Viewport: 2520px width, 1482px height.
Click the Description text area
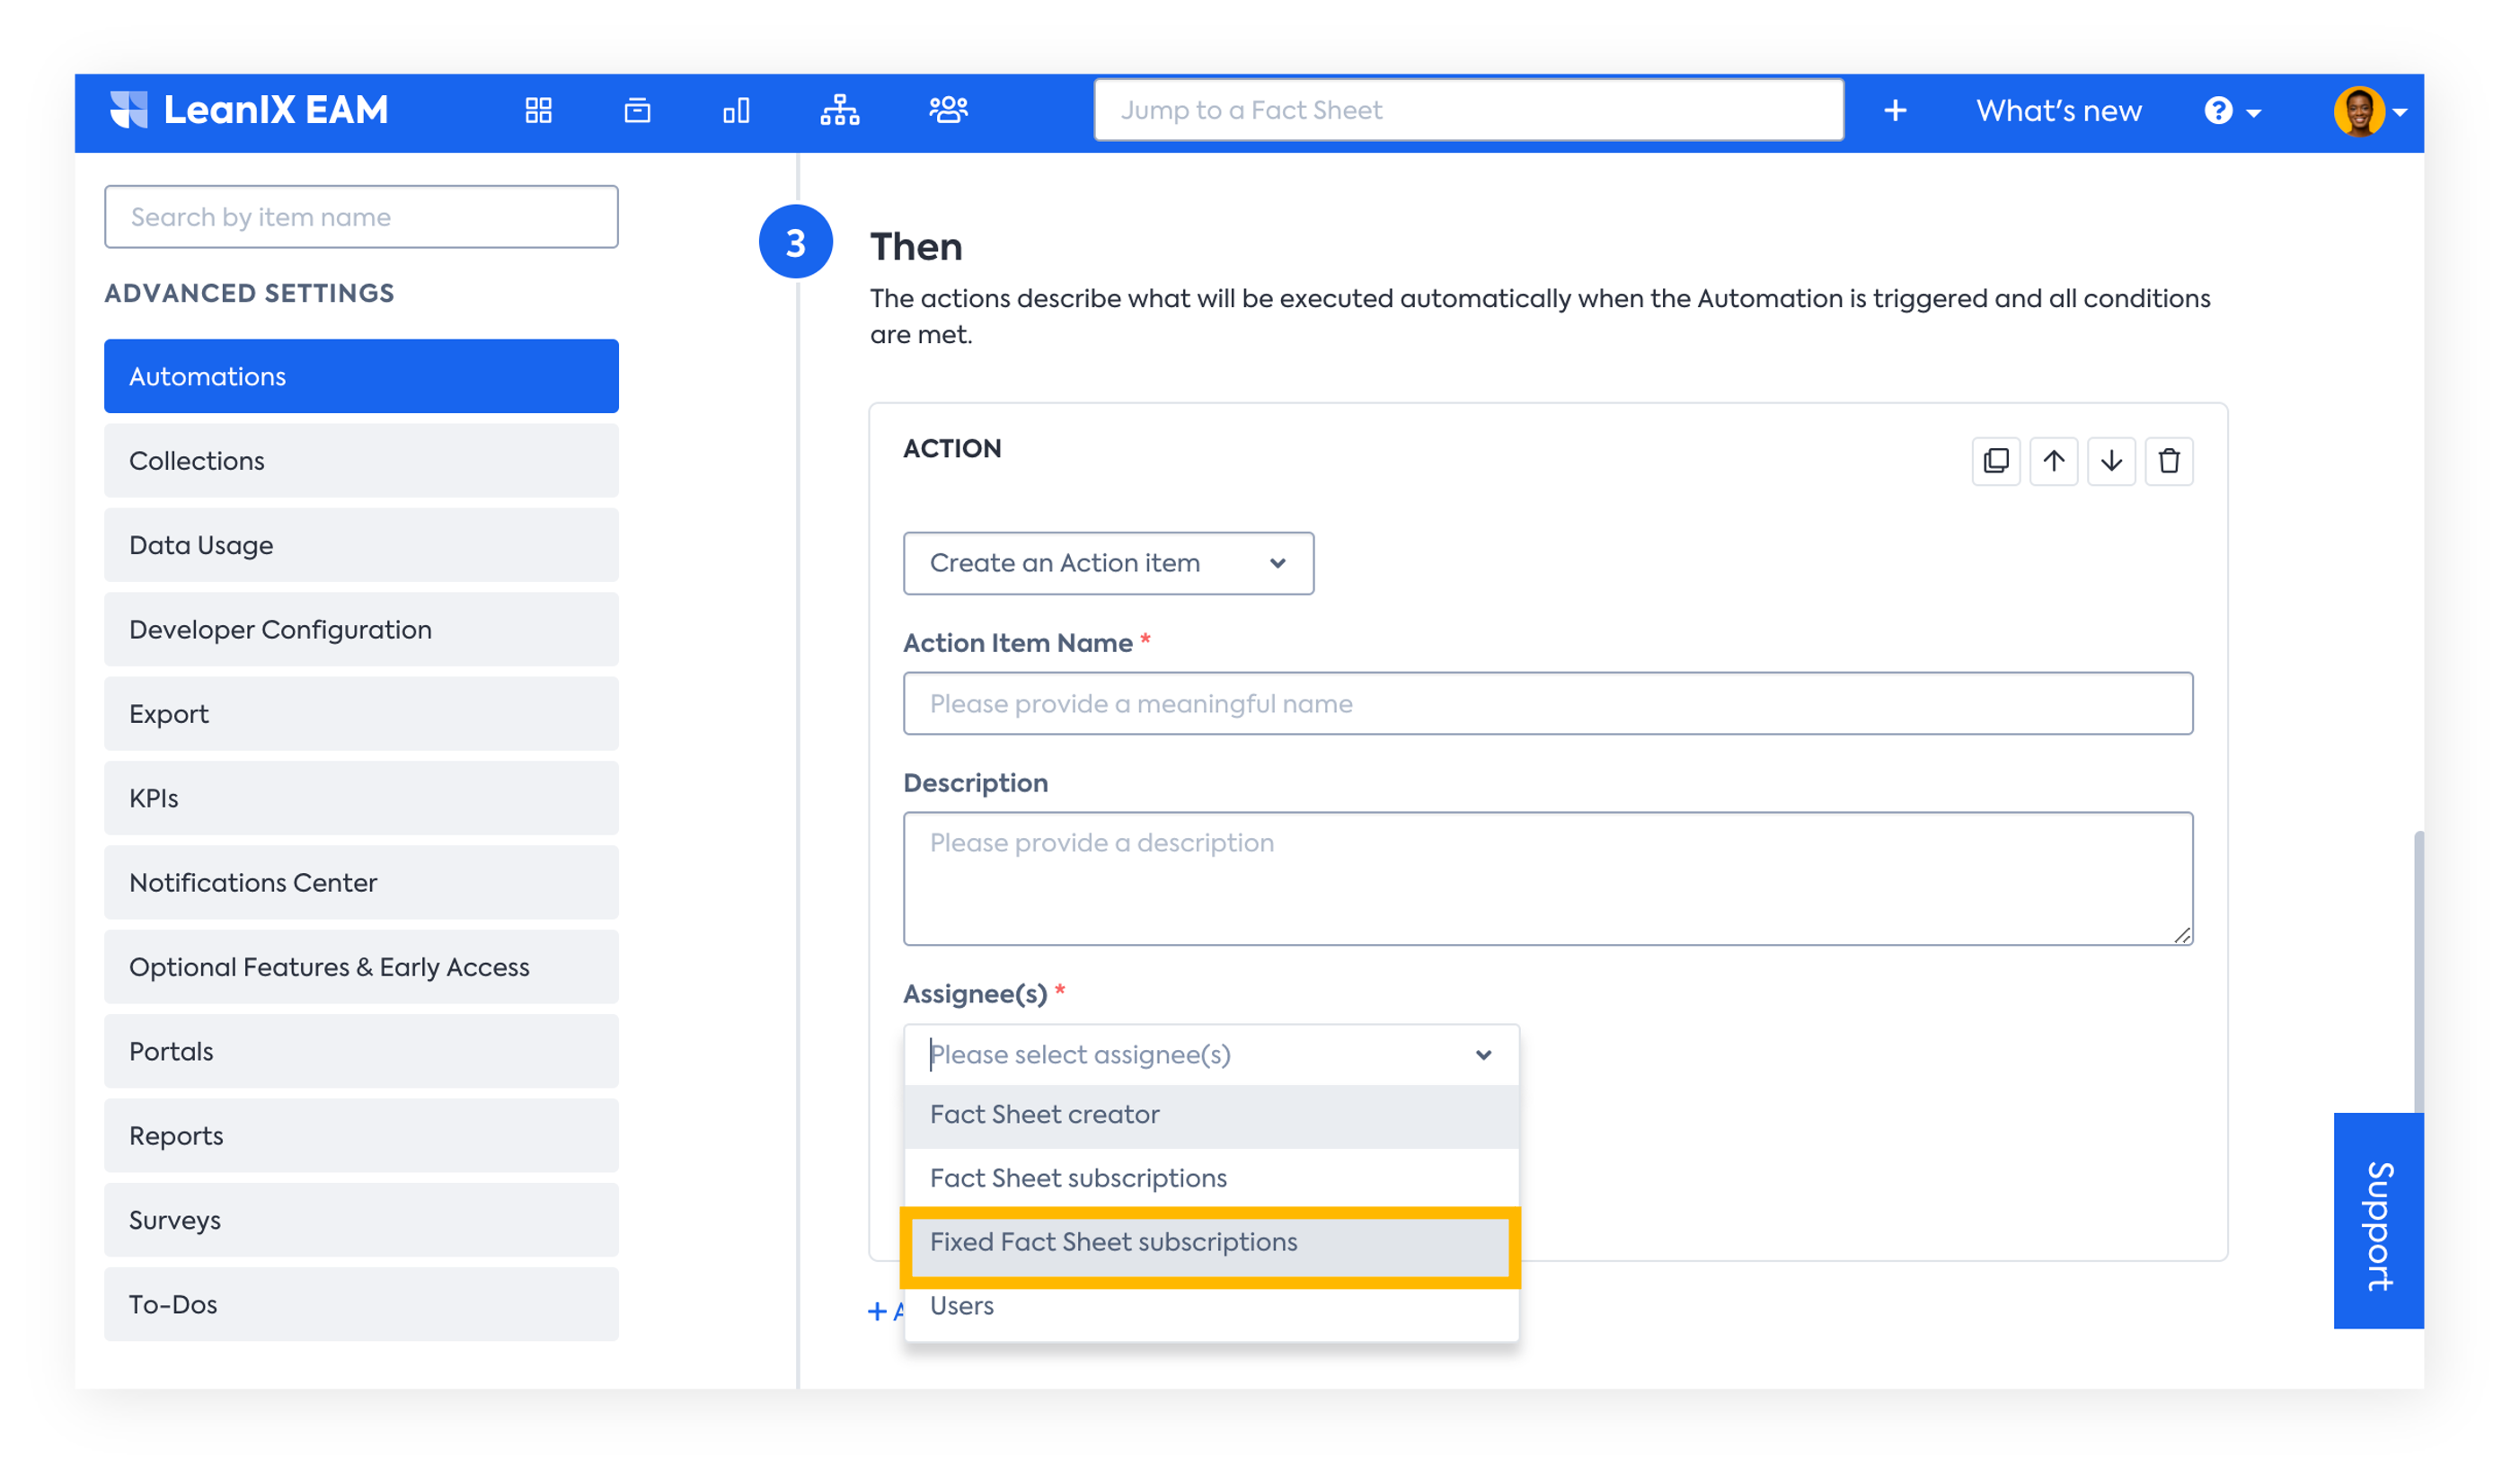click(1548, 878)
